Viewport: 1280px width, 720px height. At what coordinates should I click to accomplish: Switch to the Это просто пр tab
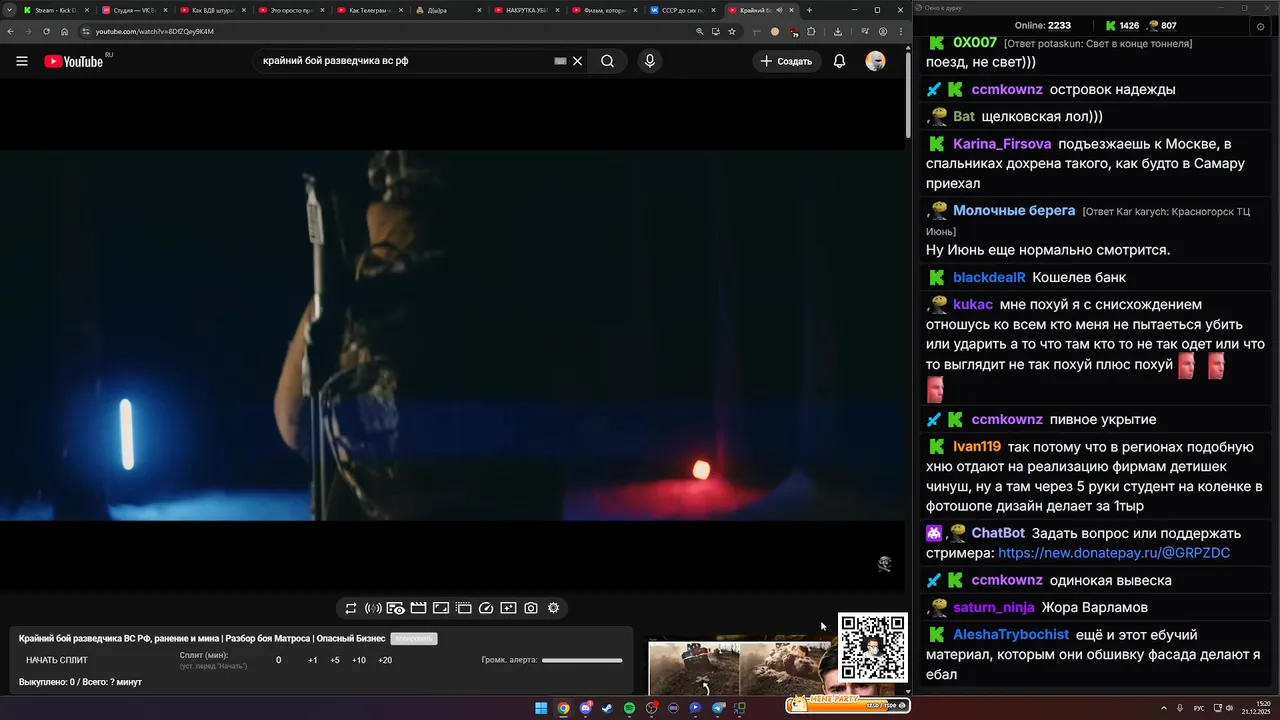coord(292,10)
